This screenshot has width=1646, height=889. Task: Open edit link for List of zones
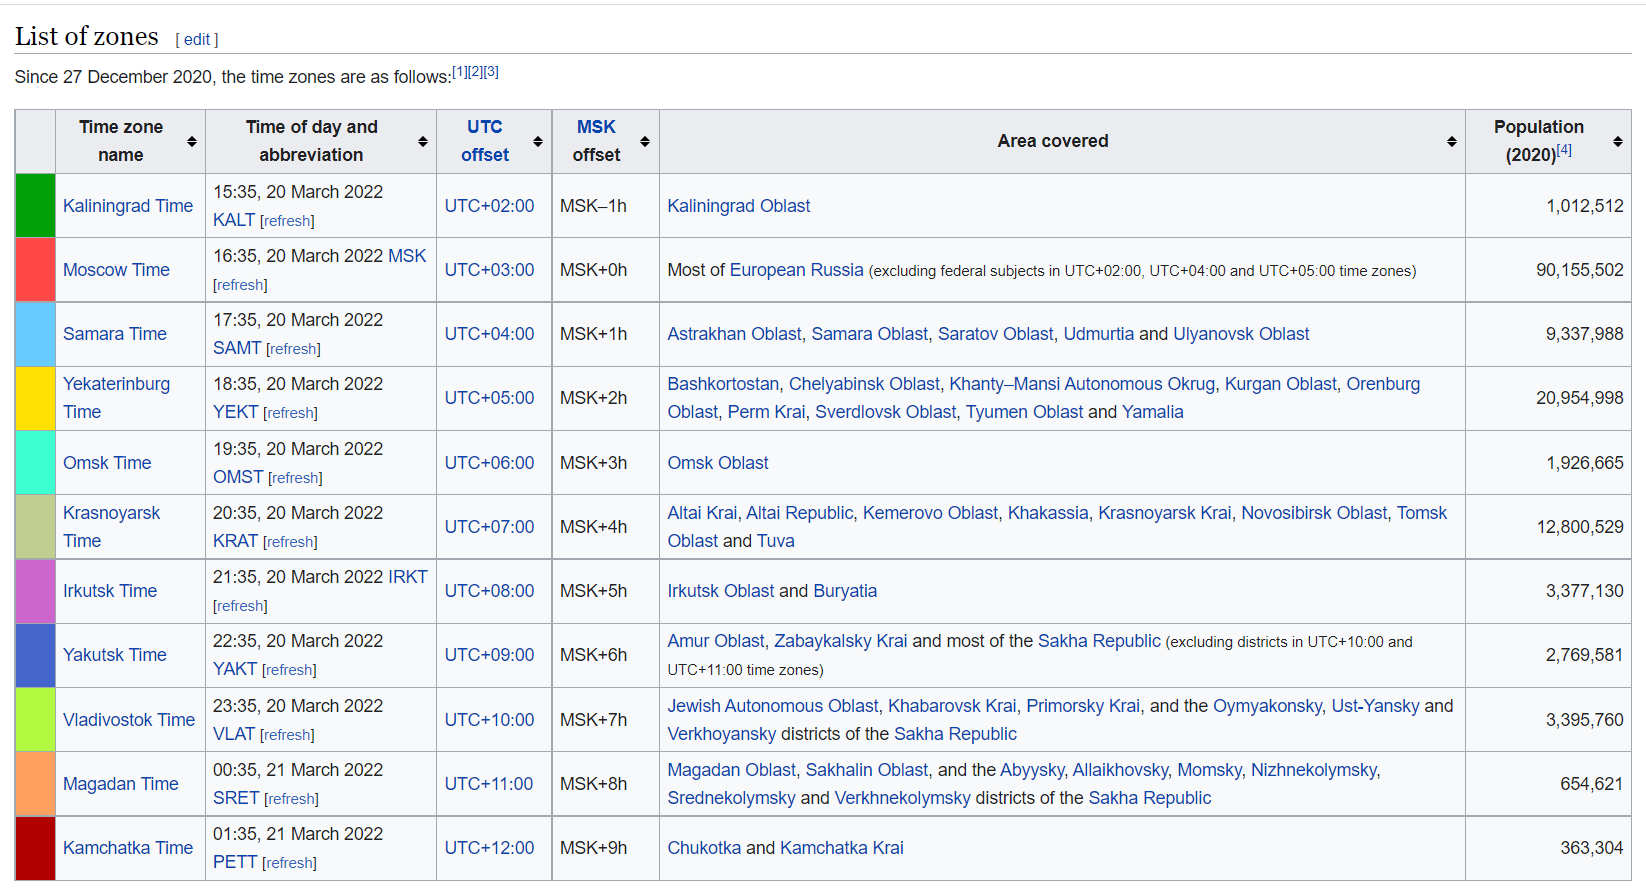pos(197,39)
